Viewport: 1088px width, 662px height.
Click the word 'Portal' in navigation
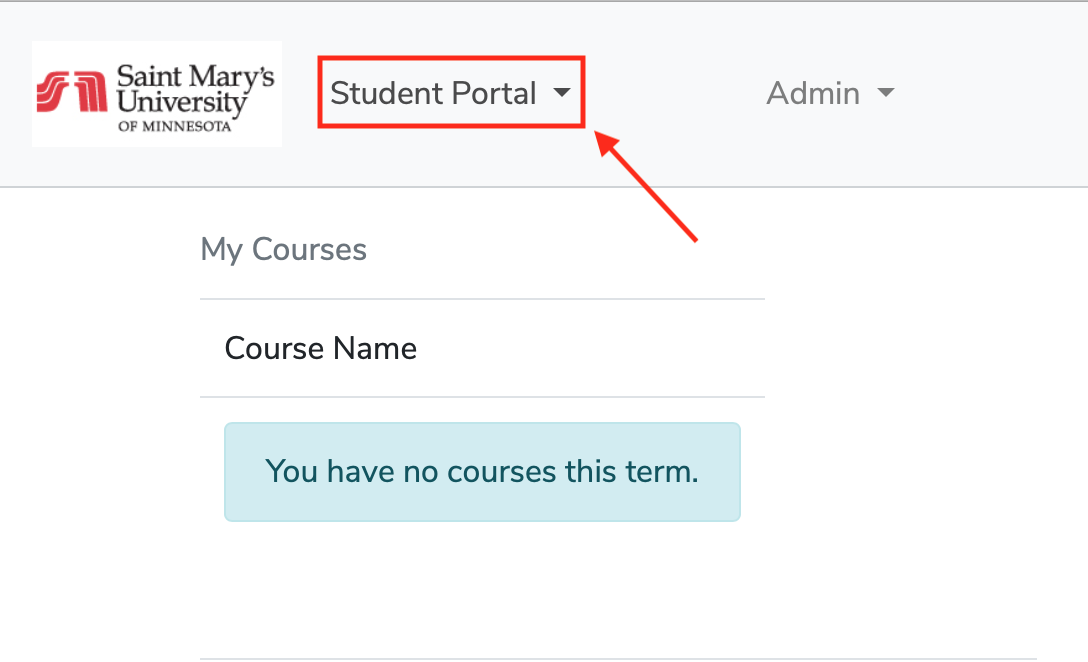click(x=494, y=93)
